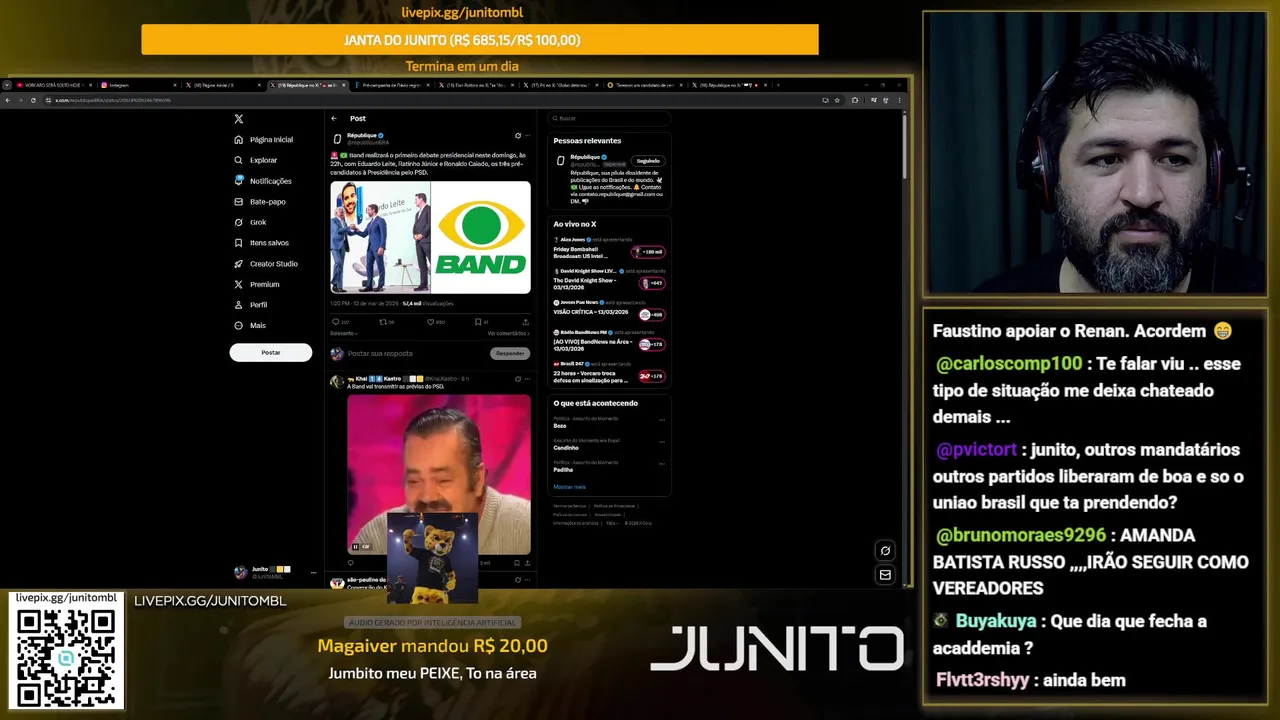Open Premium in the X sidebar
The width and height of the screenshot is (1280, 720).
coord(257,284)
